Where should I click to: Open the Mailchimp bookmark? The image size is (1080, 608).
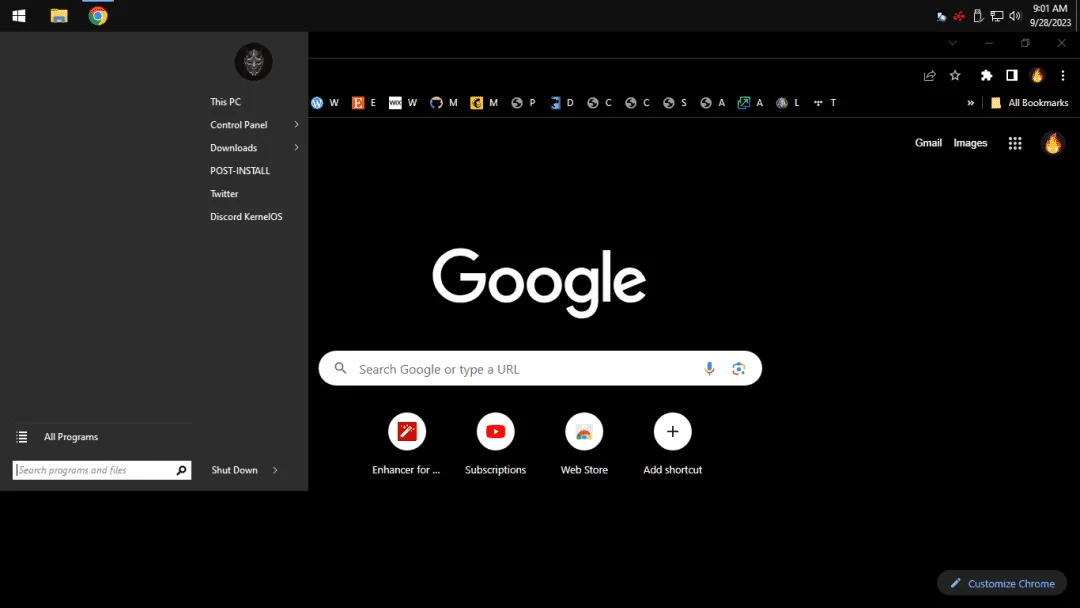click(x=484, y=103)
